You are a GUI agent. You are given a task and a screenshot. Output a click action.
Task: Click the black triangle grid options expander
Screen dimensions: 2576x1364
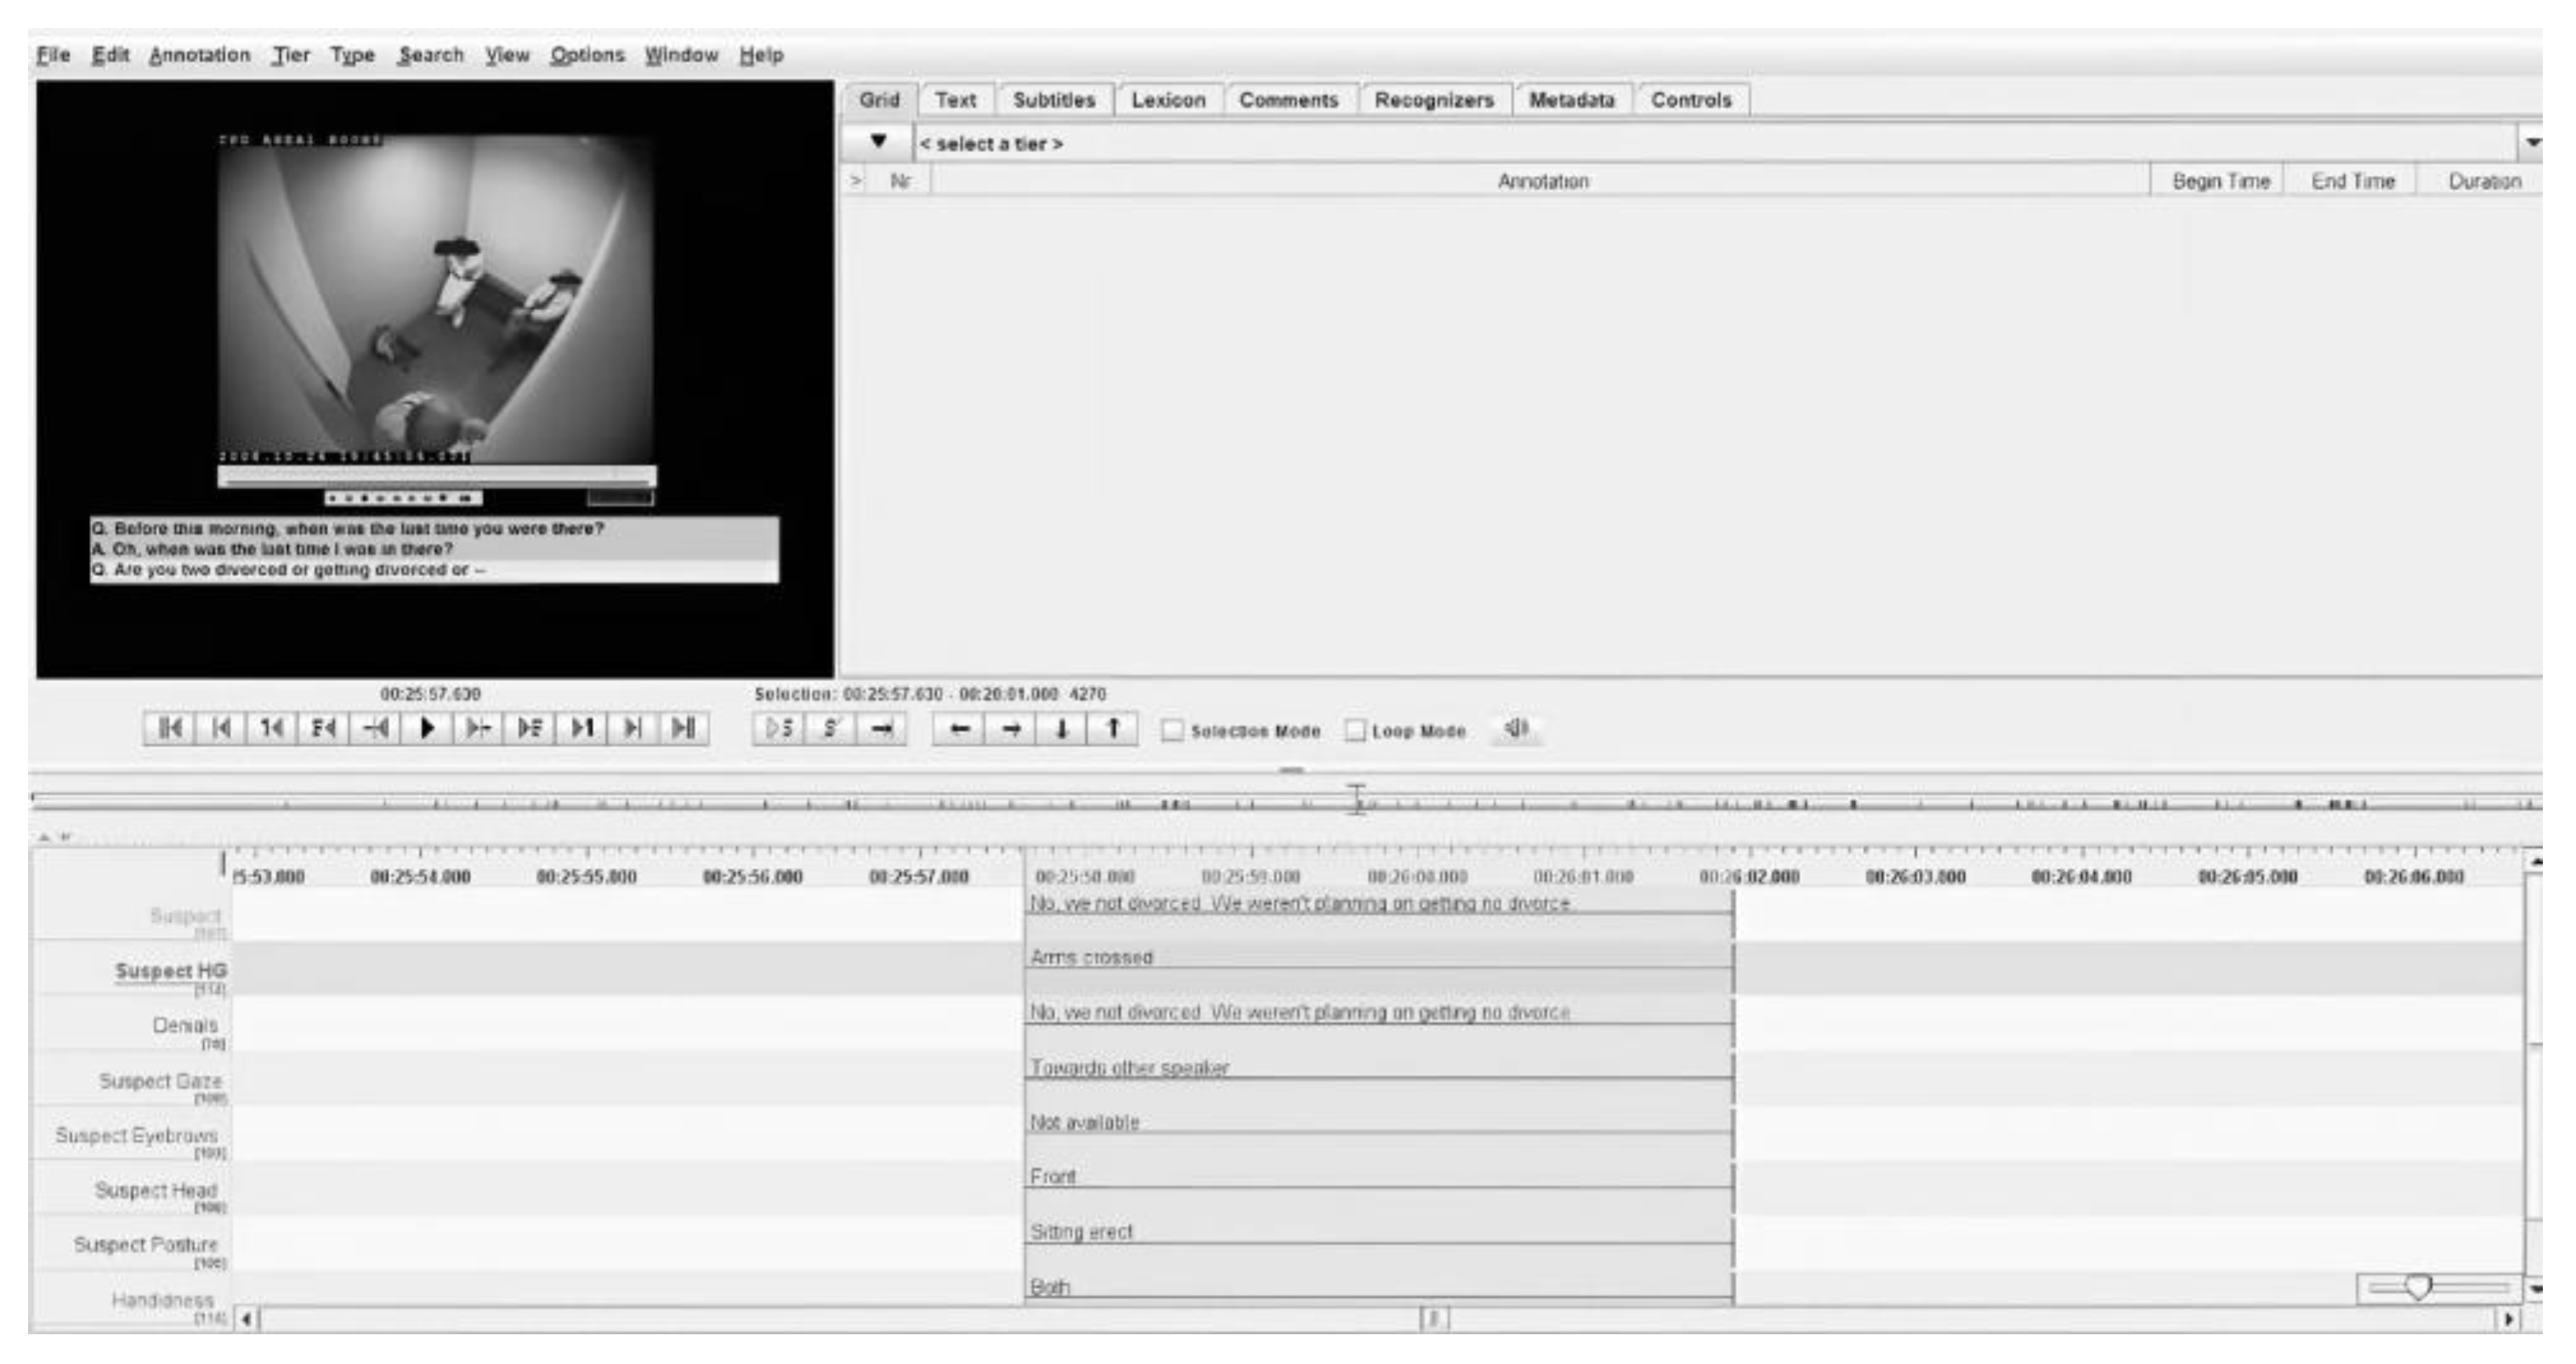pyautogui.click(x=878, y=142)
